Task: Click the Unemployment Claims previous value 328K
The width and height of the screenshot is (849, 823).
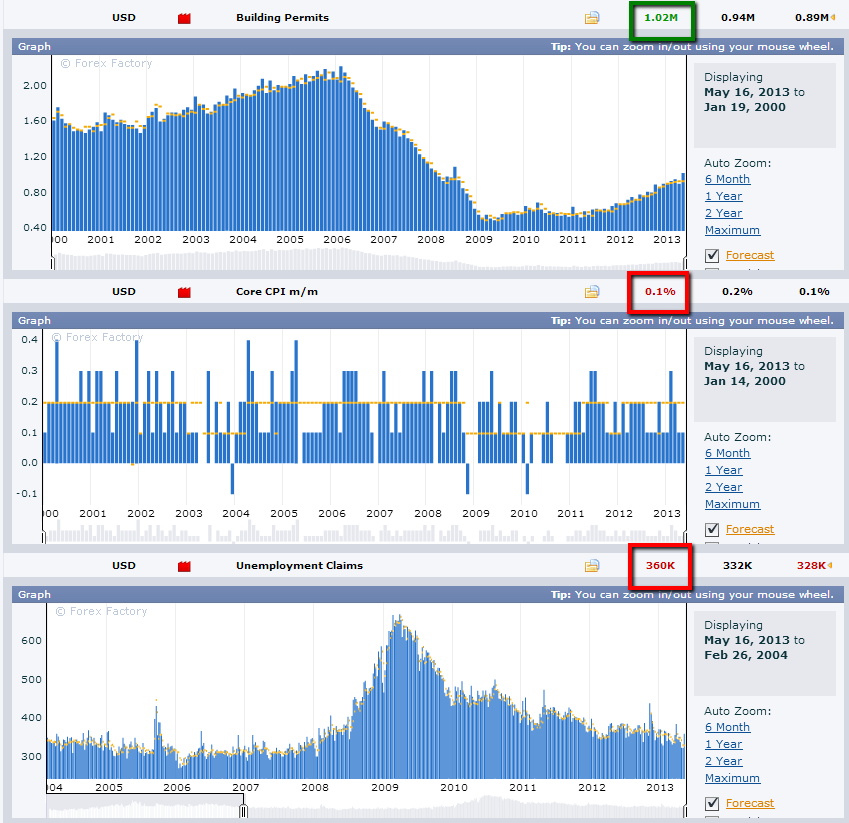Action: 811,565
